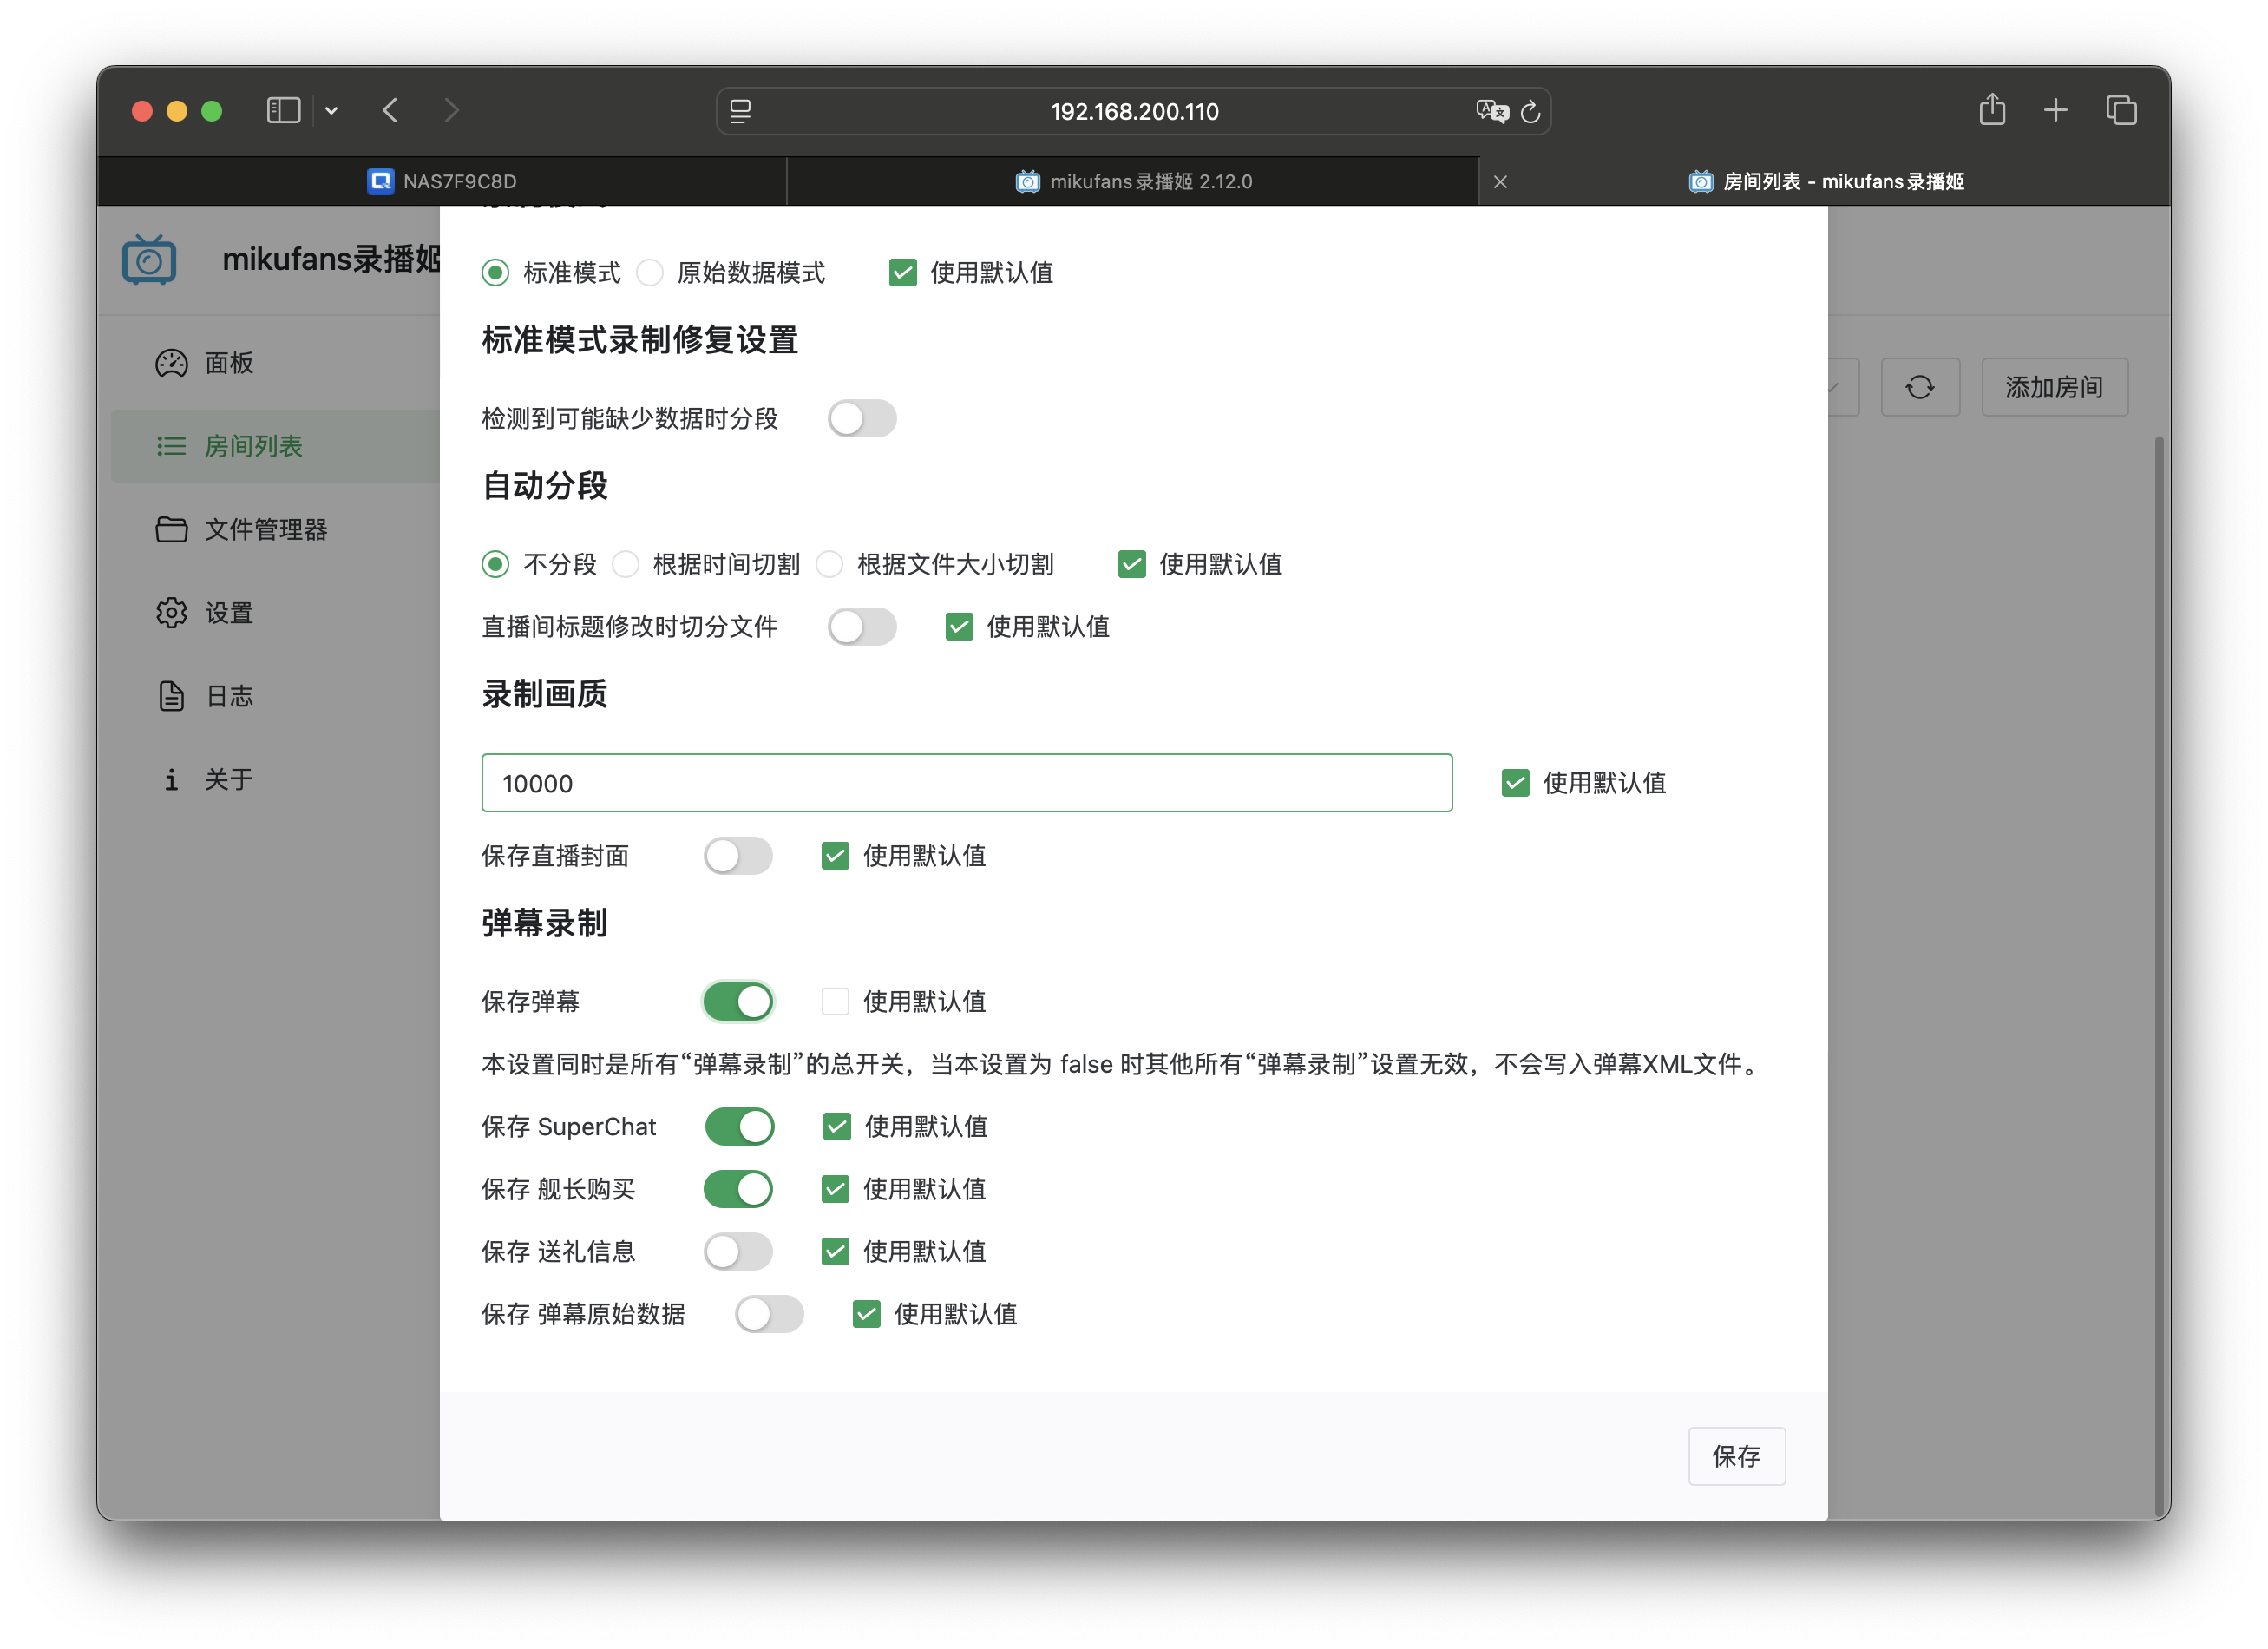Open the sidebar options chevron dropdown

pyautogui.click(x=332, y=111)
